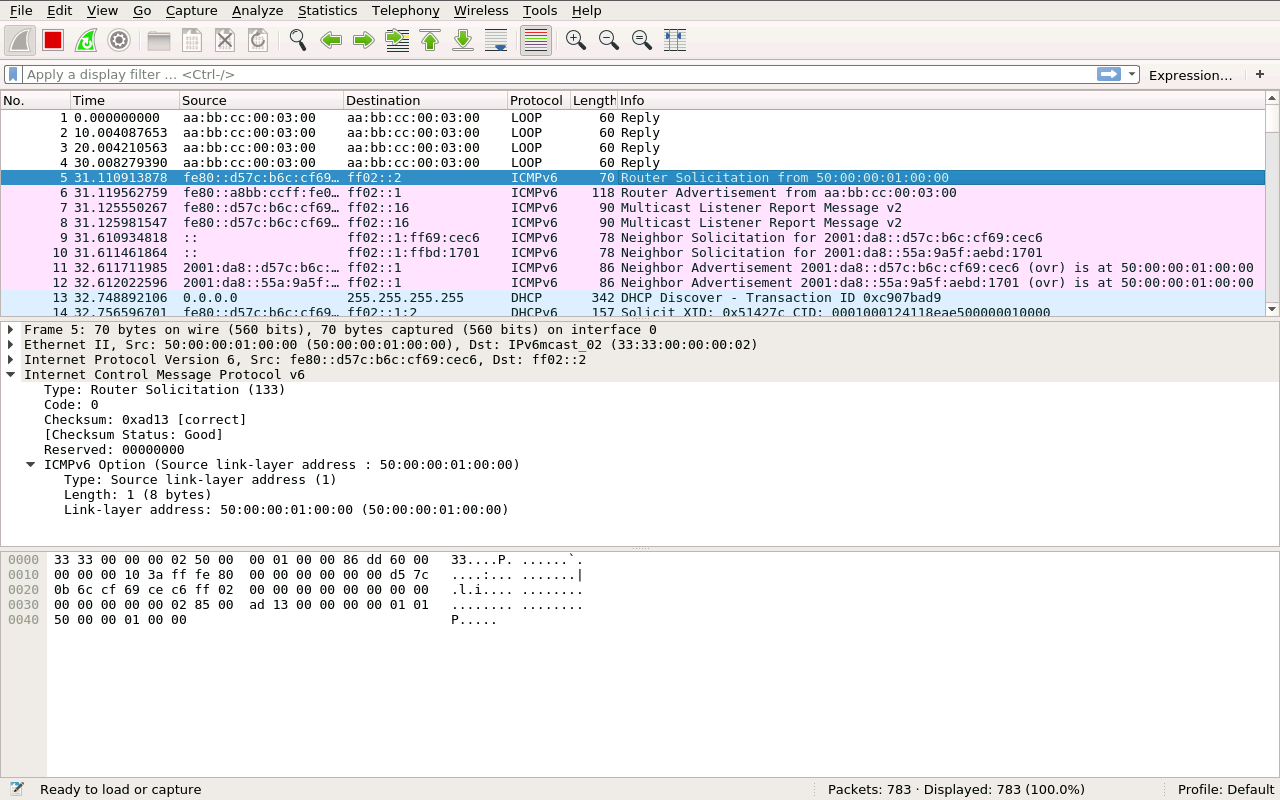
Task: Click in the display filter input field
Action: [550, 75]
